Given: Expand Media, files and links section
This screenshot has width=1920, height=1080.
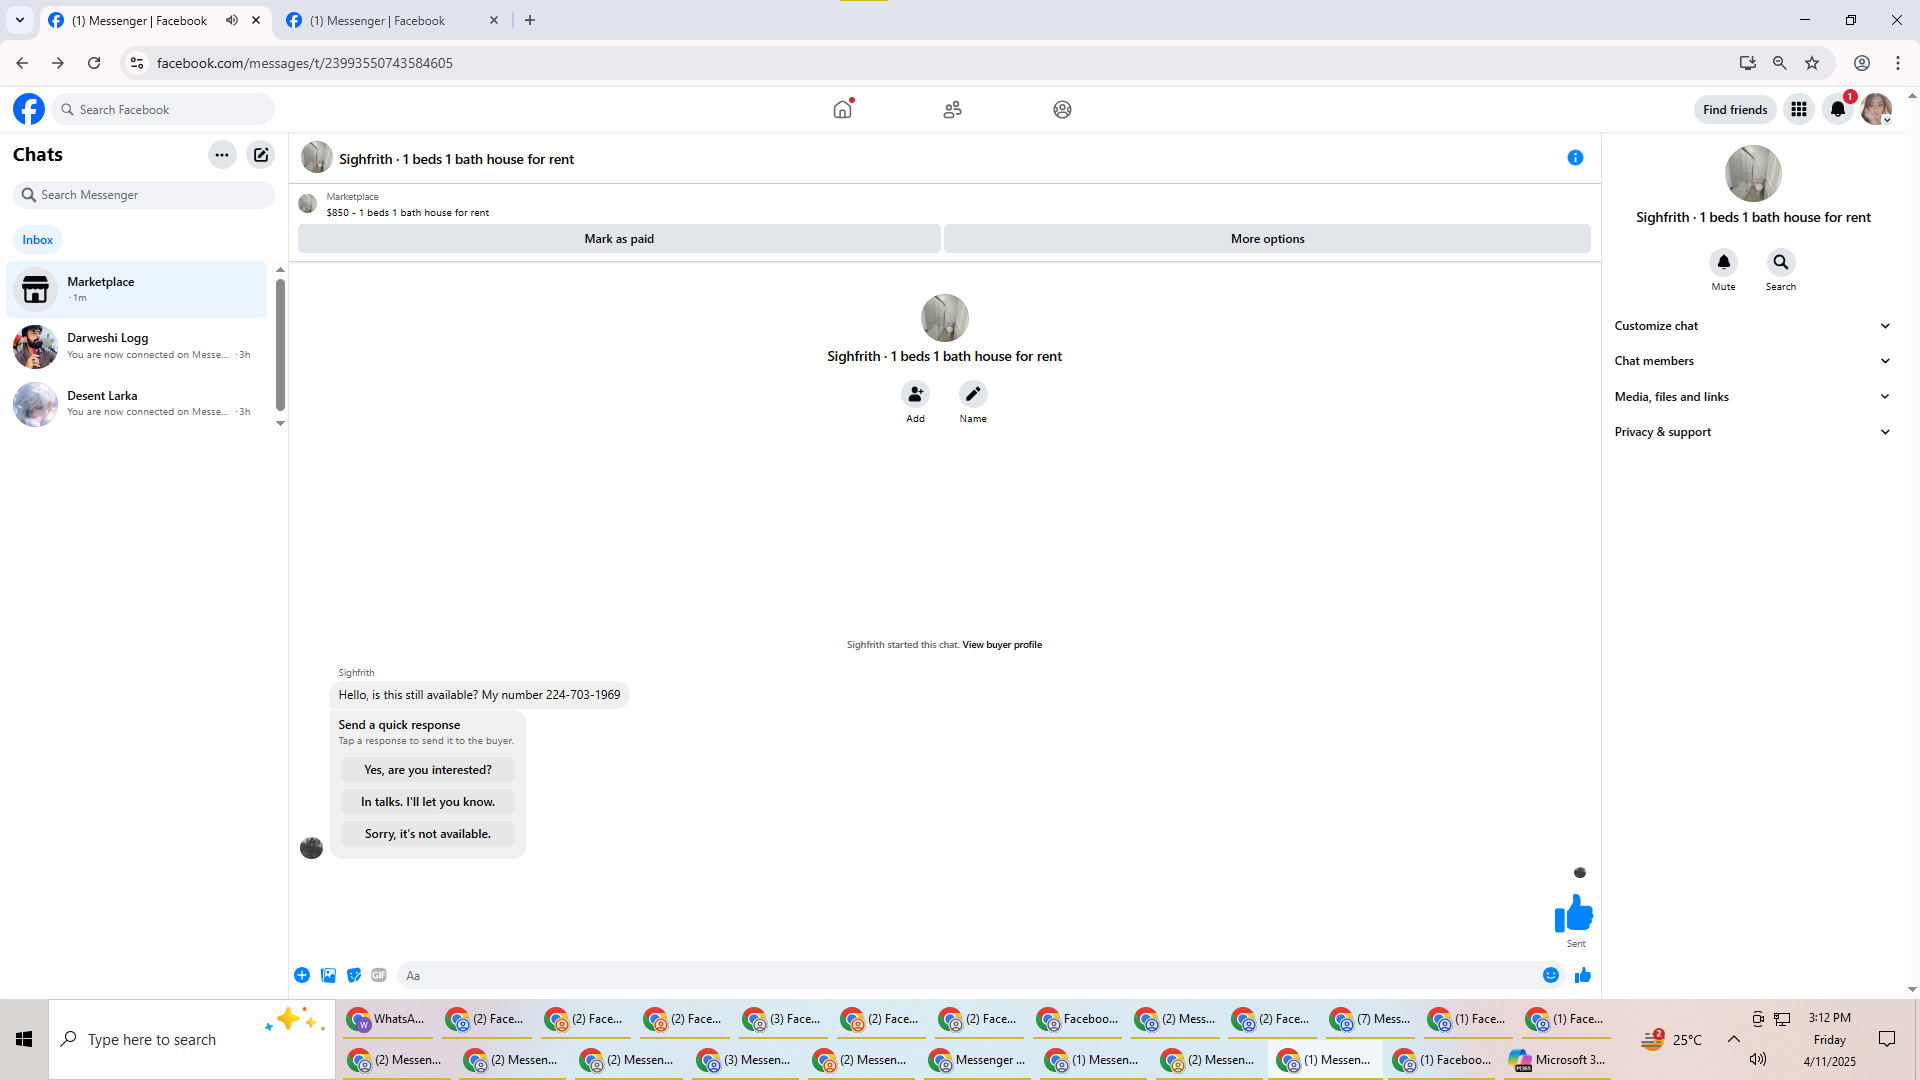Looking at the screenshot, I should [x=1753, y=397].
